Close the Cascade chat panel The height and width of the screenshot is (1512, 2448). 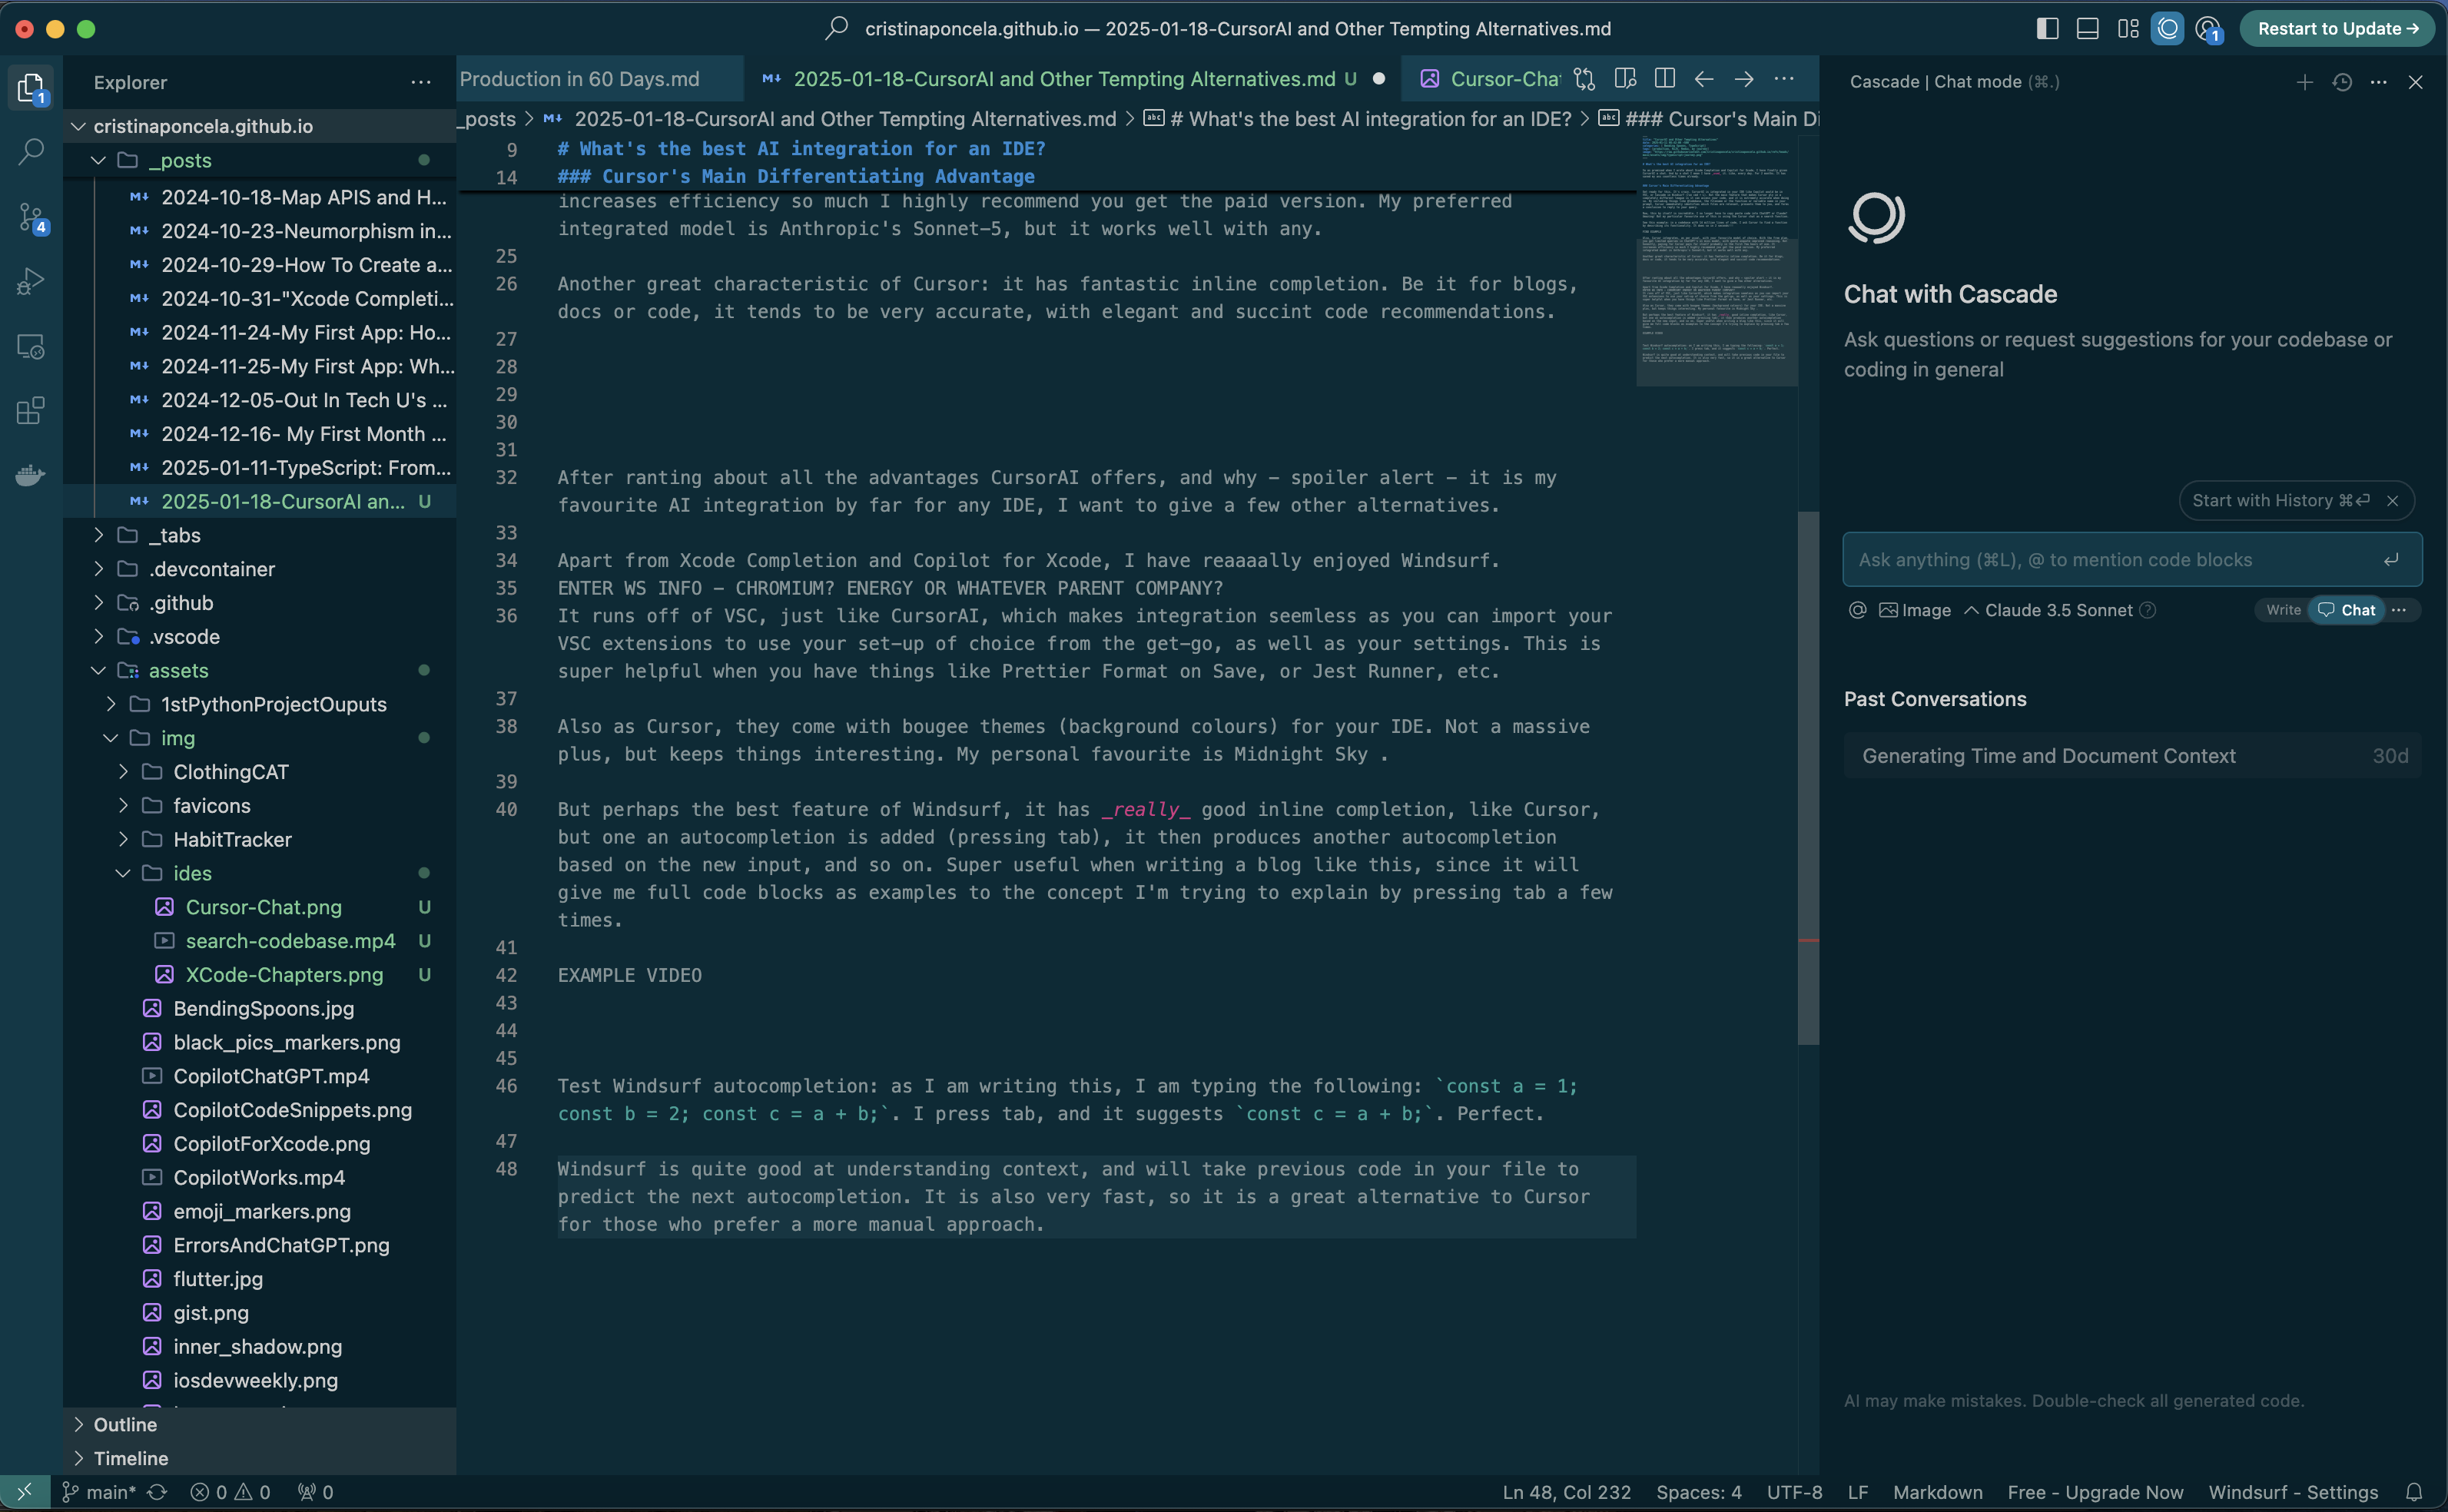pyautogui.click(x=2416, y=82)
